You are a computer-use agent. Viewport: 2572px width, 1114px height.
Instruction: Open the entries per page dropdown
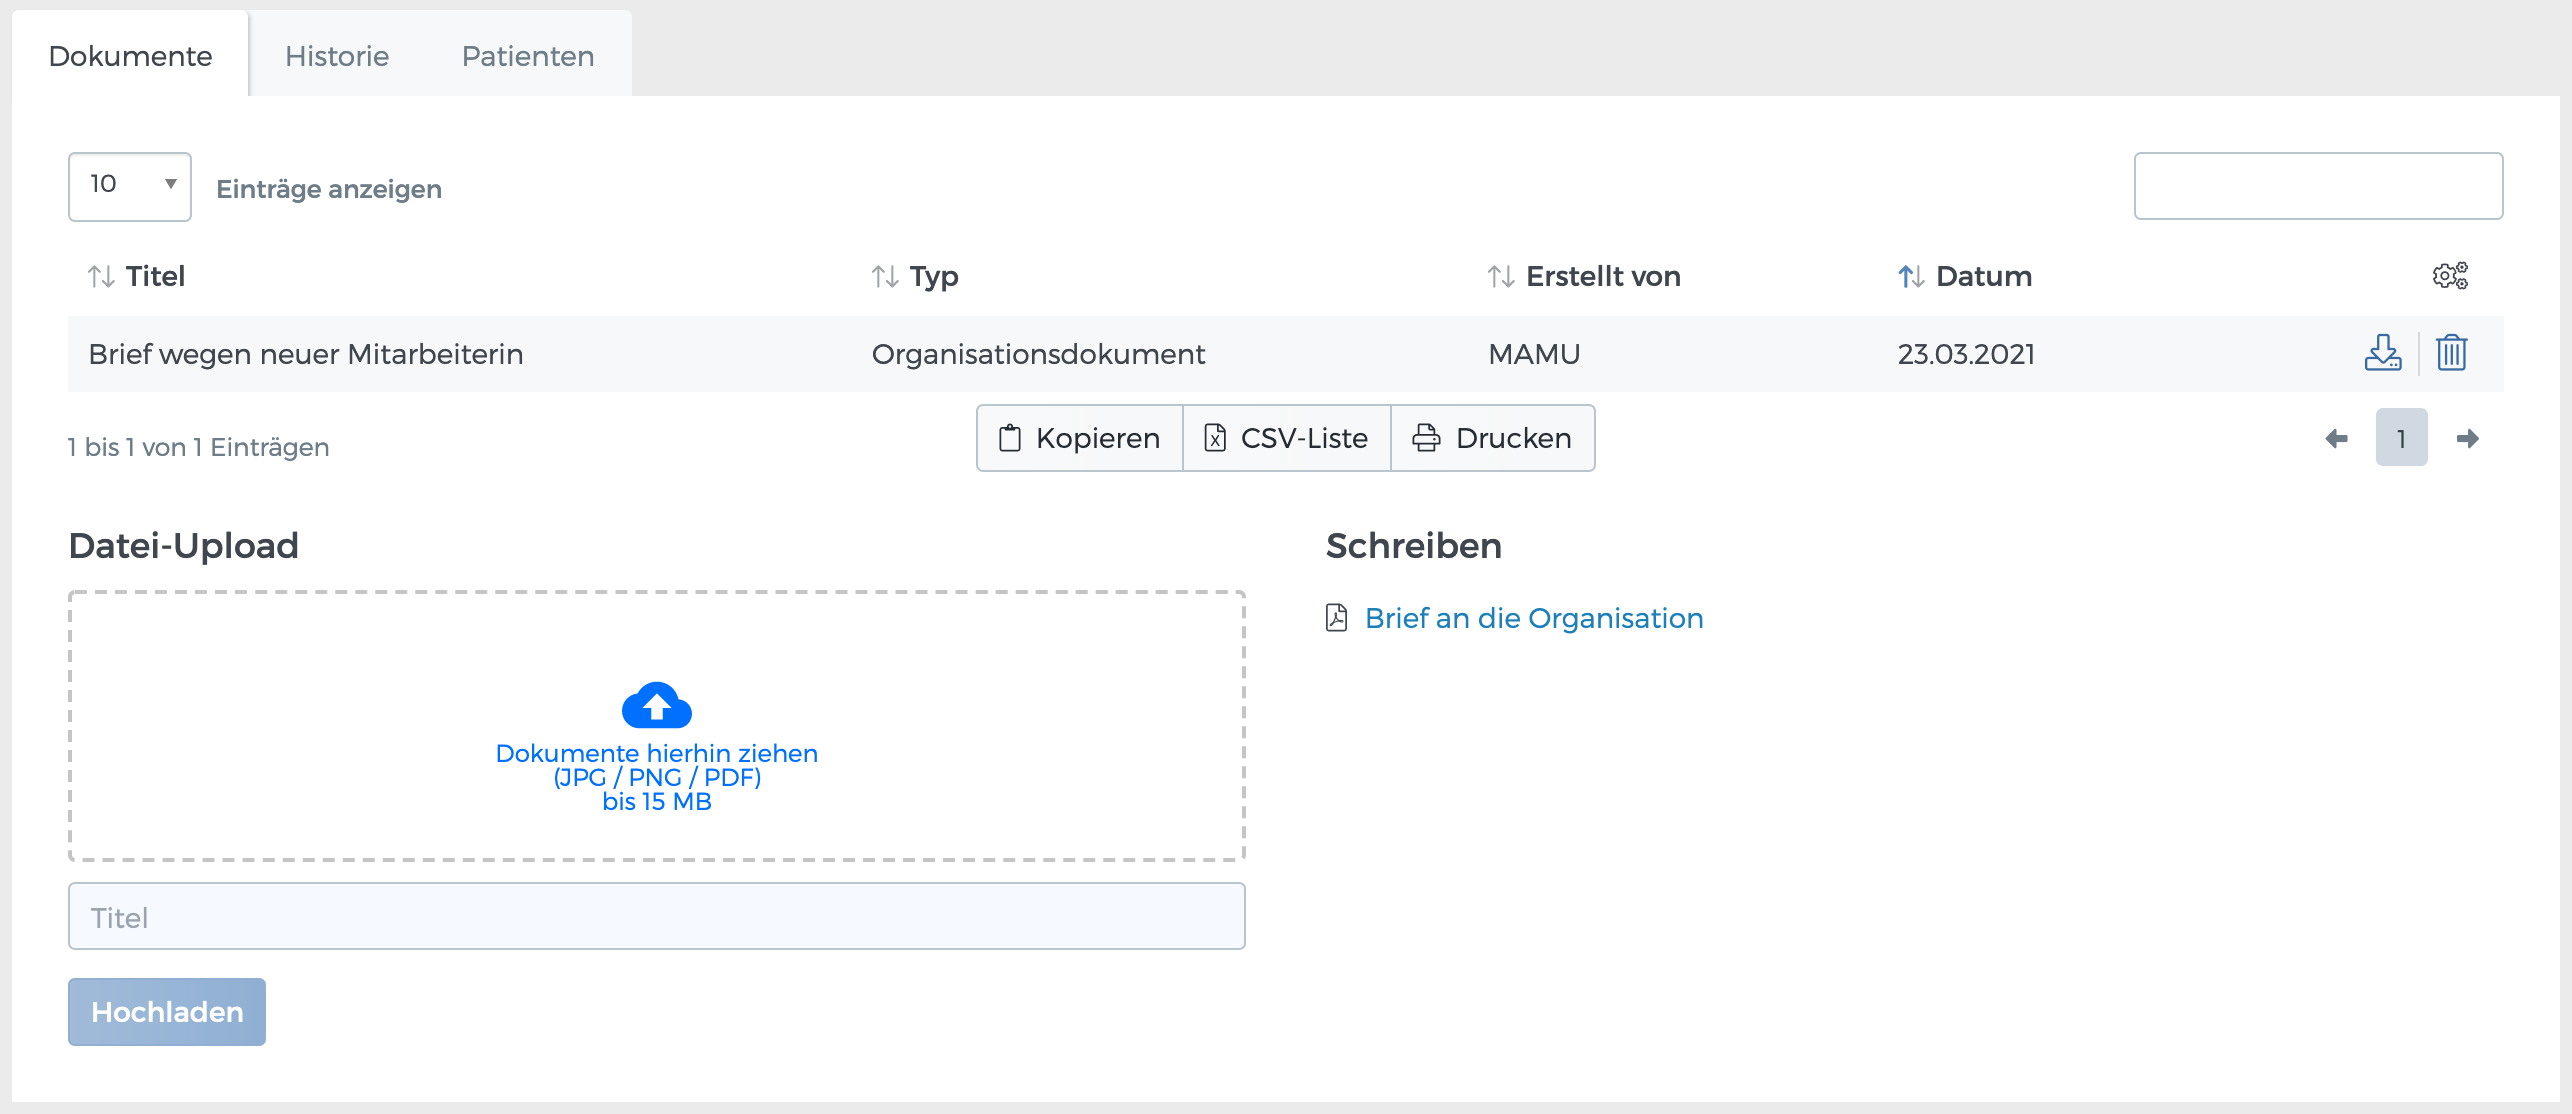128,185
